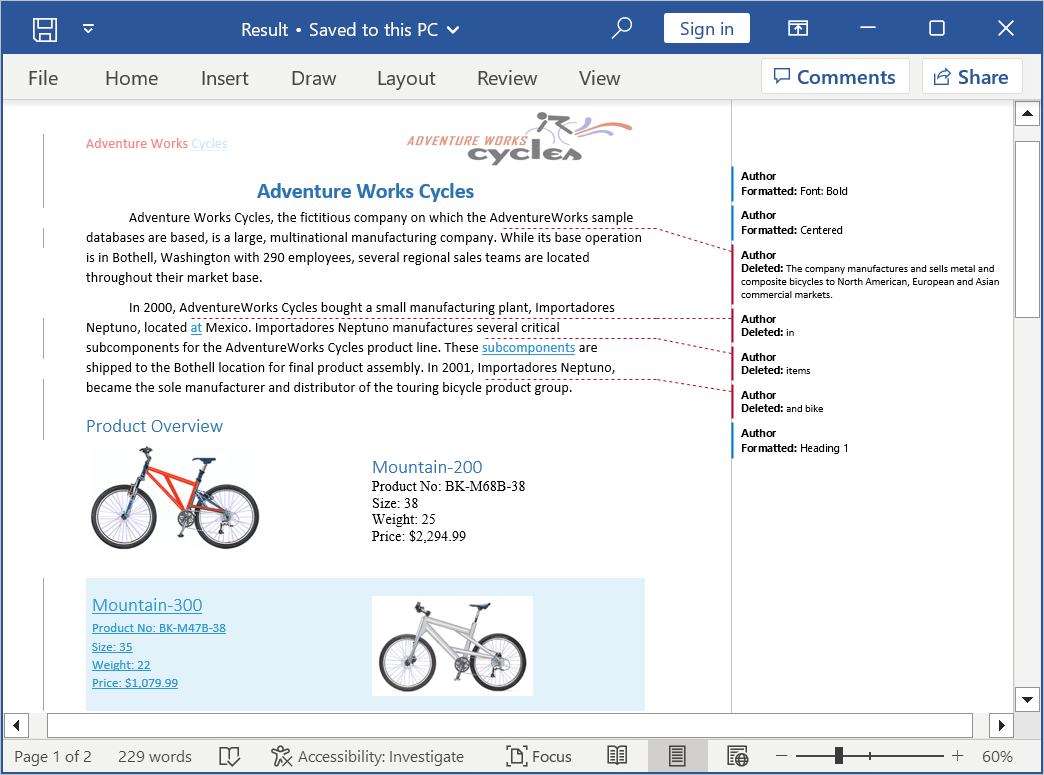Click the zoom out minus button
1044x775 pixels.
[782, 756]
